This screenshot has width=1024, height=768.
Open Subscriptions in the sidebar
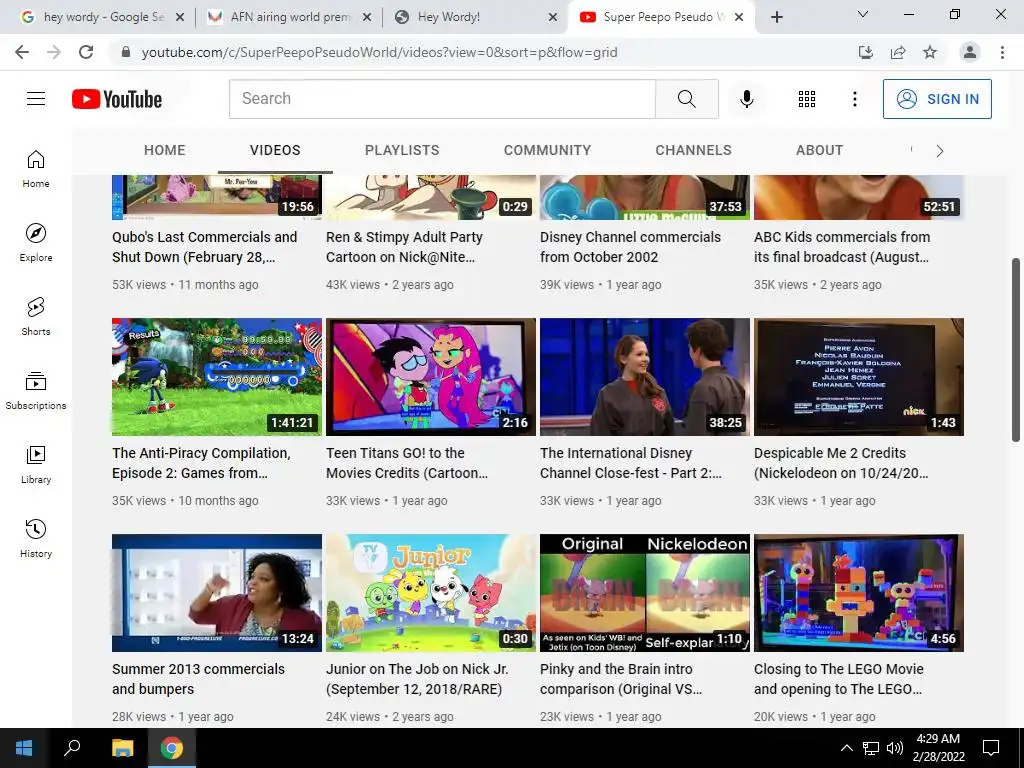click(x=36, y=390)
